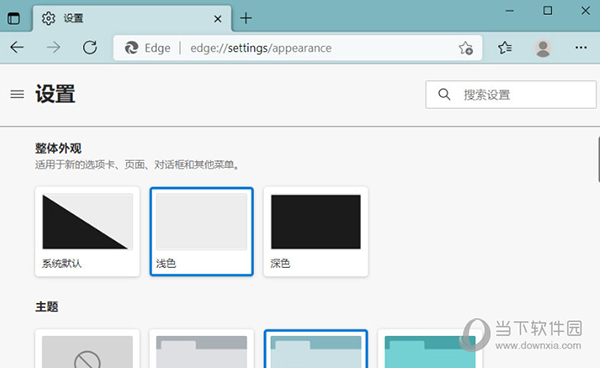
Task: Open the three-dot settings and more menu
Action: [x=581, y=48]
